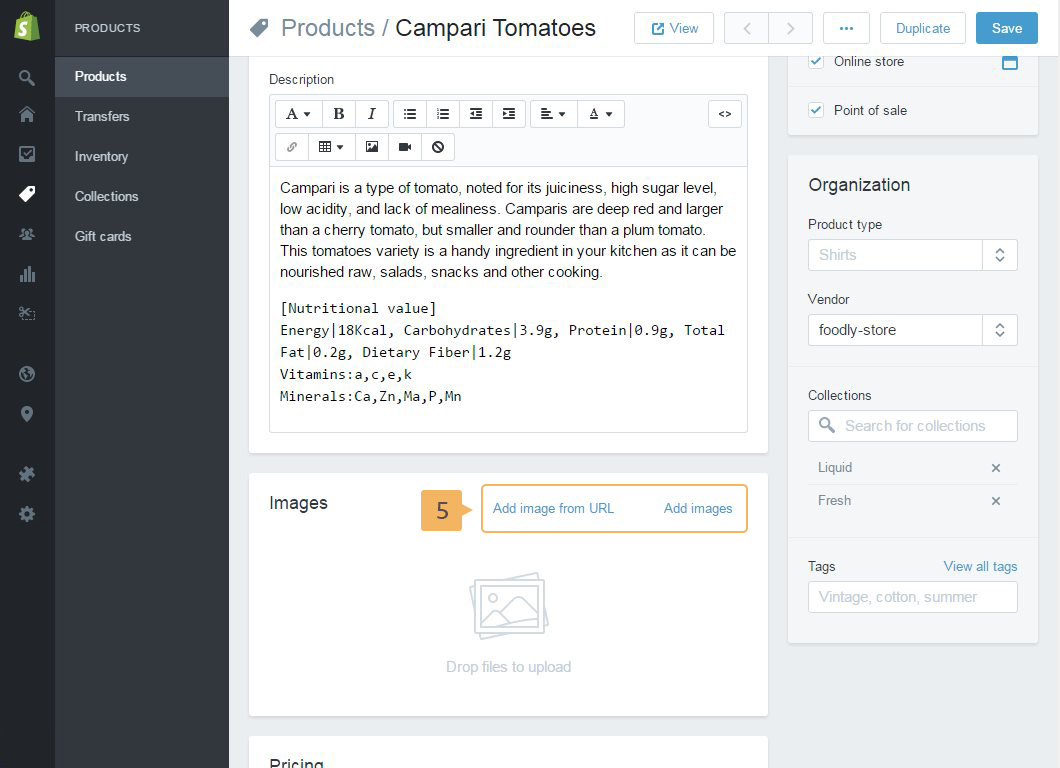Open the text color dropdown
The image size is (1060, 768).
click(600, 114)
